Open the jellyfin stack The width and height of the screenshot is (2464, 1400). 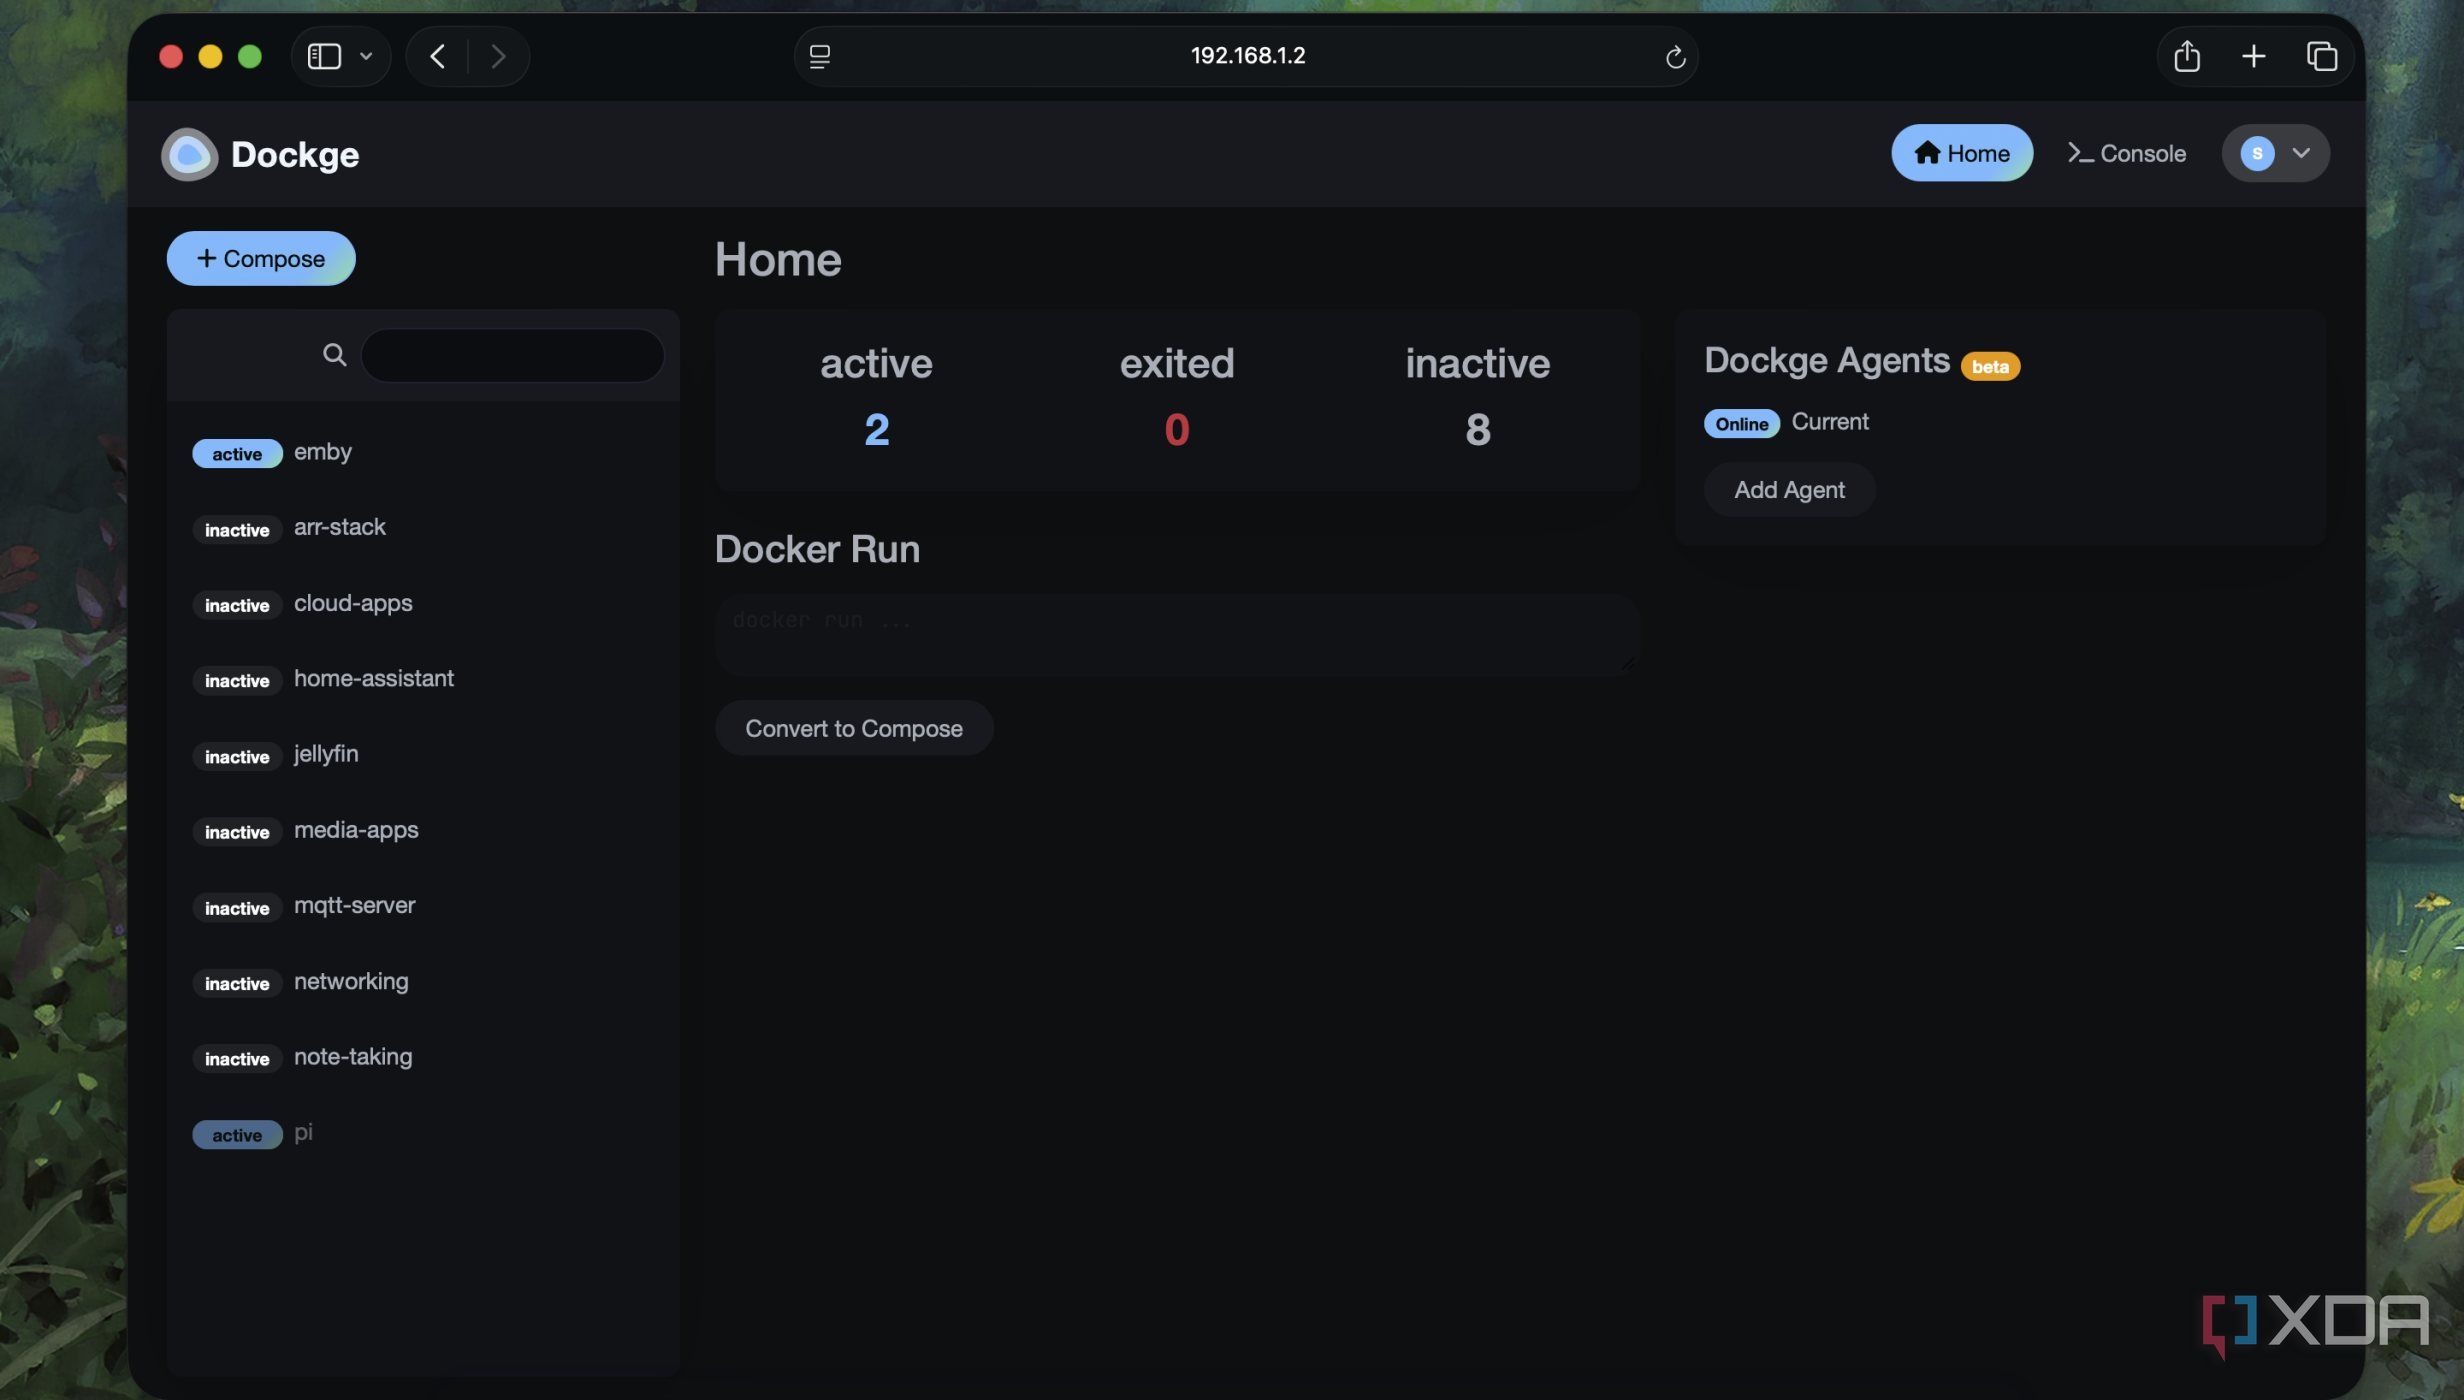(424, 754)
